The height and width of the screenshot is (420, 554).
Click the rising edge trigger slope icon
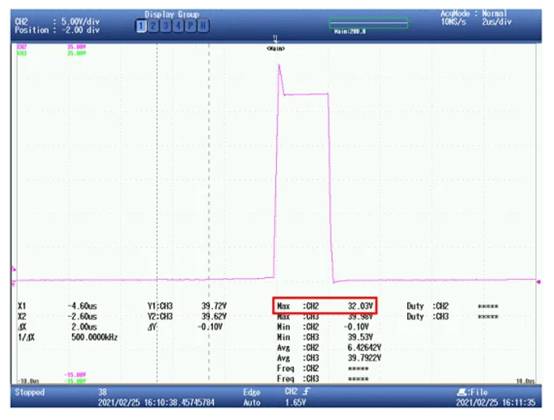pos(307,391)
